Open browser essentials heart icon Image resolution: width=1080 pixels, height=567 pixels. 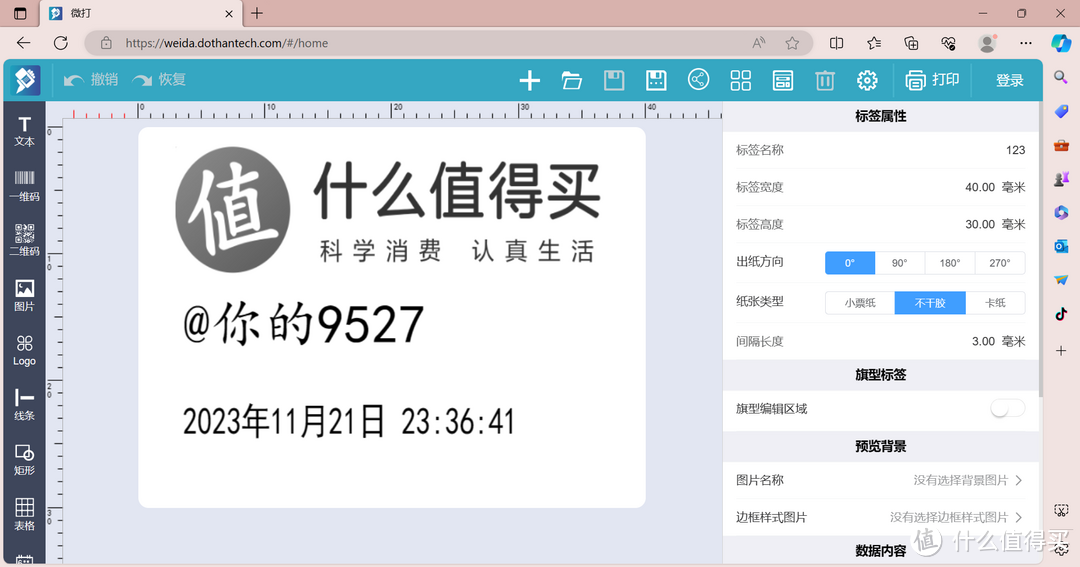948,43
